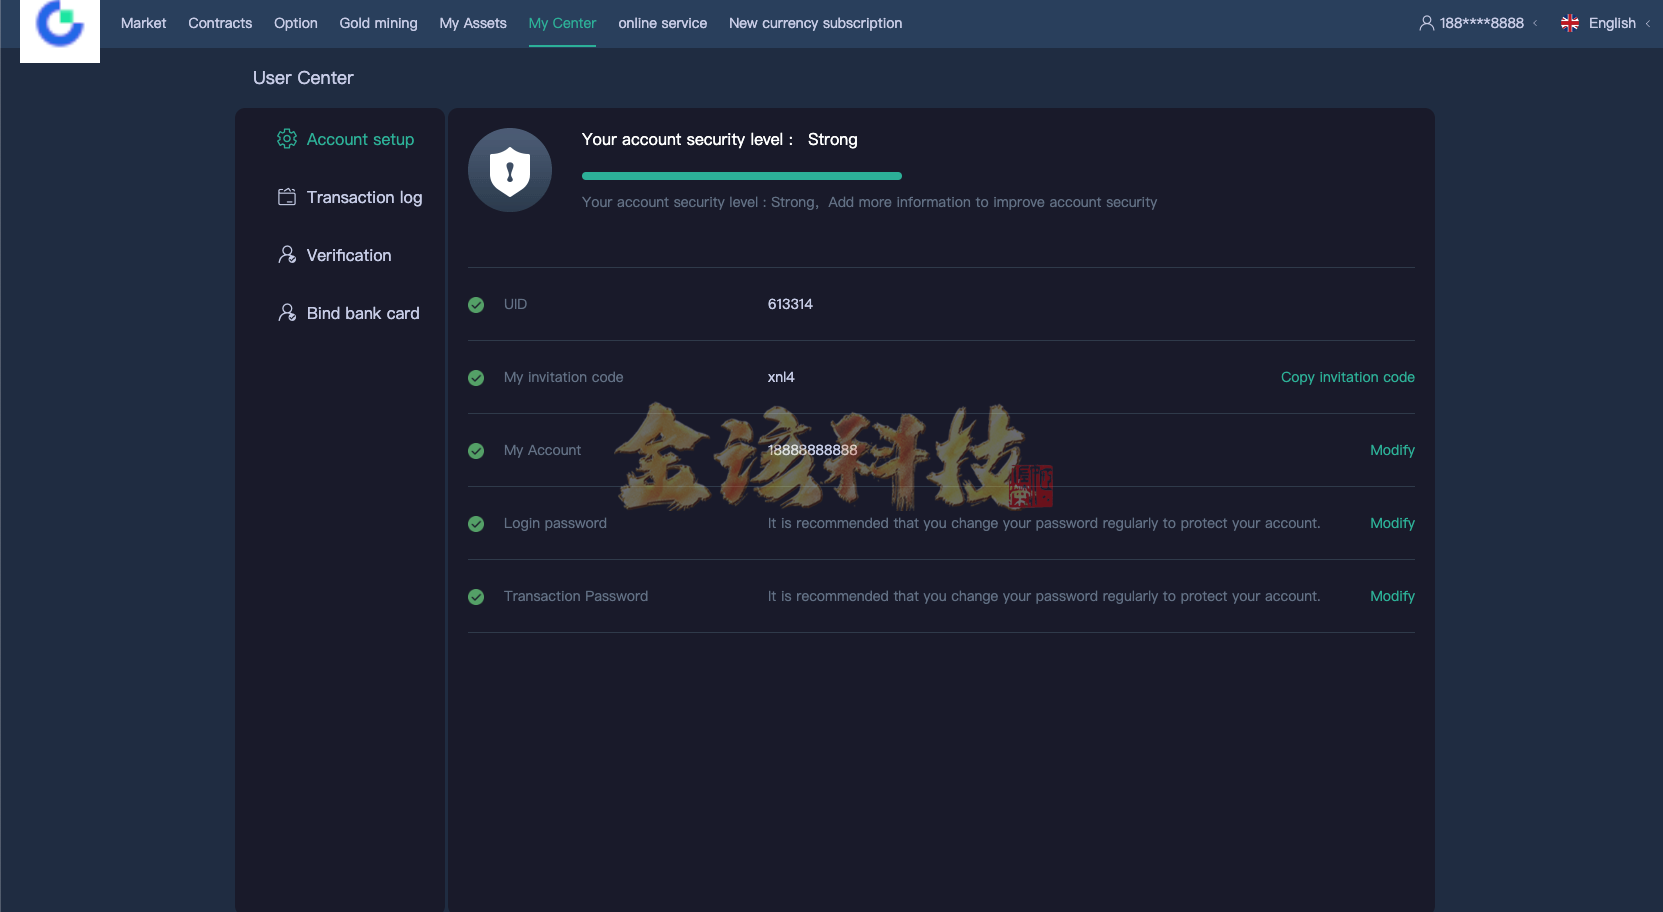Click the Bind bank card icon
Image resolution: width=1663 pixels, height=912 pixels.
point(286,312)
